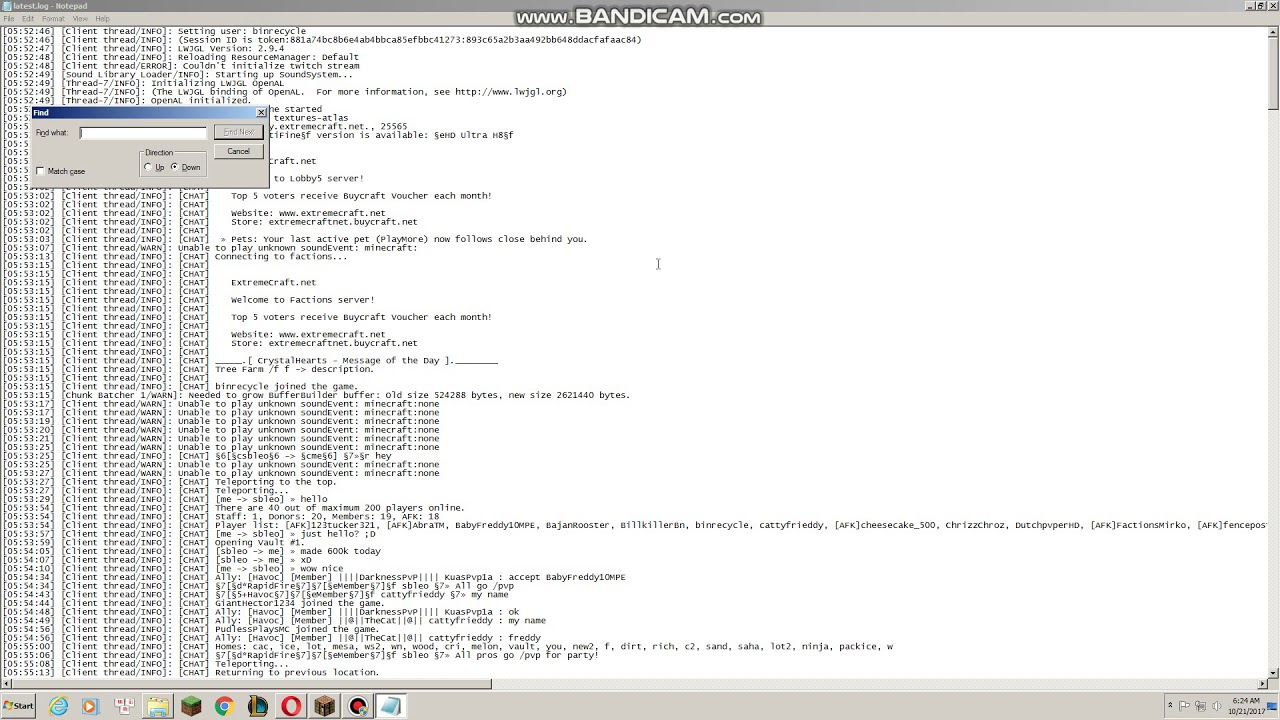Open Windows Explorer folder icon
This screenshot has height=720, width=1280.
[x=157, y=706]
